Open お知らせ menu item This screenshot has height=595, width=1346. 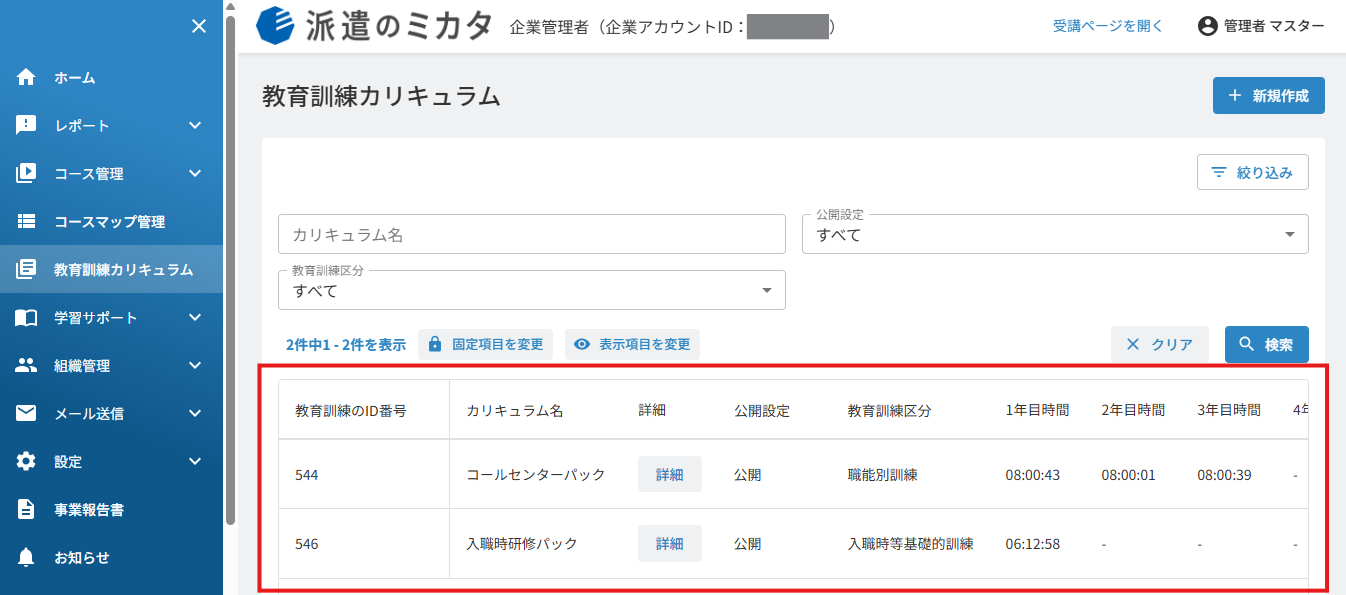click(x=111, y=557)
